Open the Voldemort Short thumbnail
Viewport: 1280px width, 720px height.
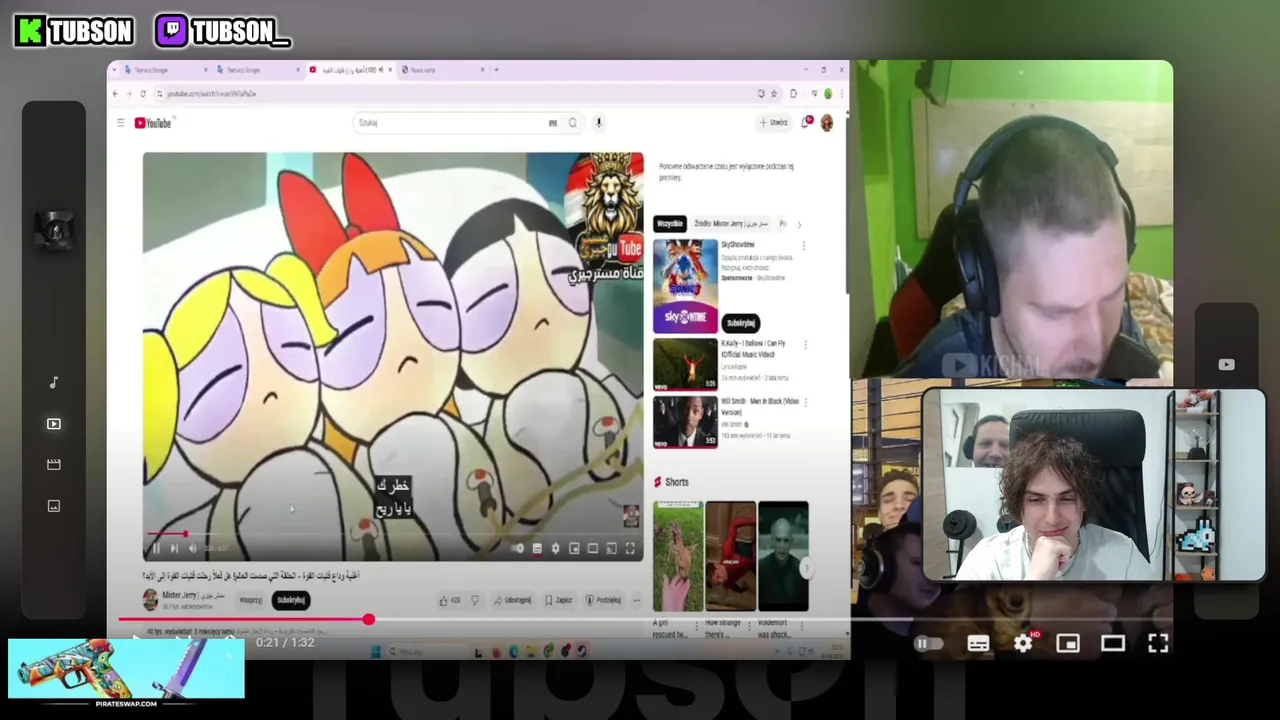point(783,556)
